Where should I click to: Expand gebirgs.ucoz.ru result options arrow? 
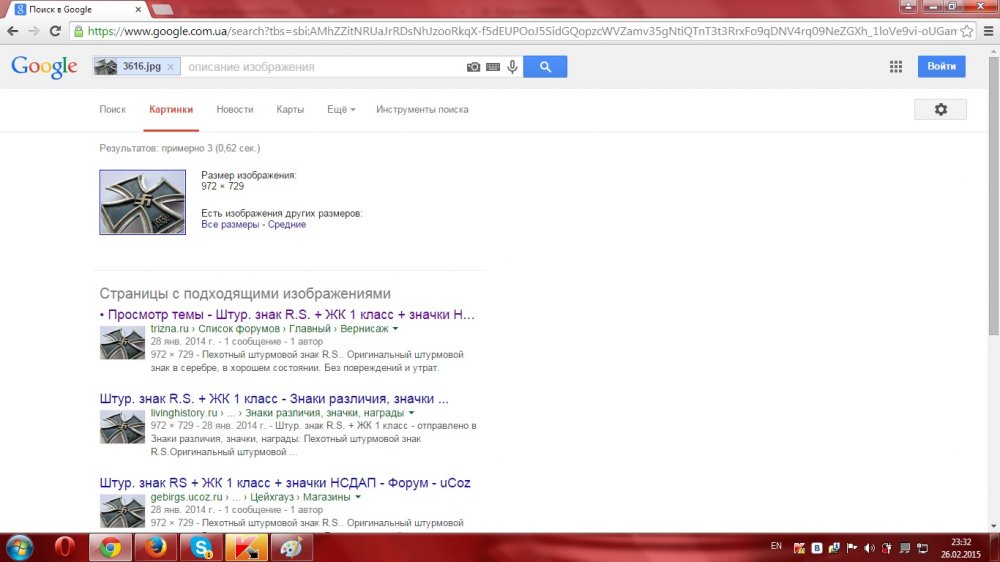(358, 498)
